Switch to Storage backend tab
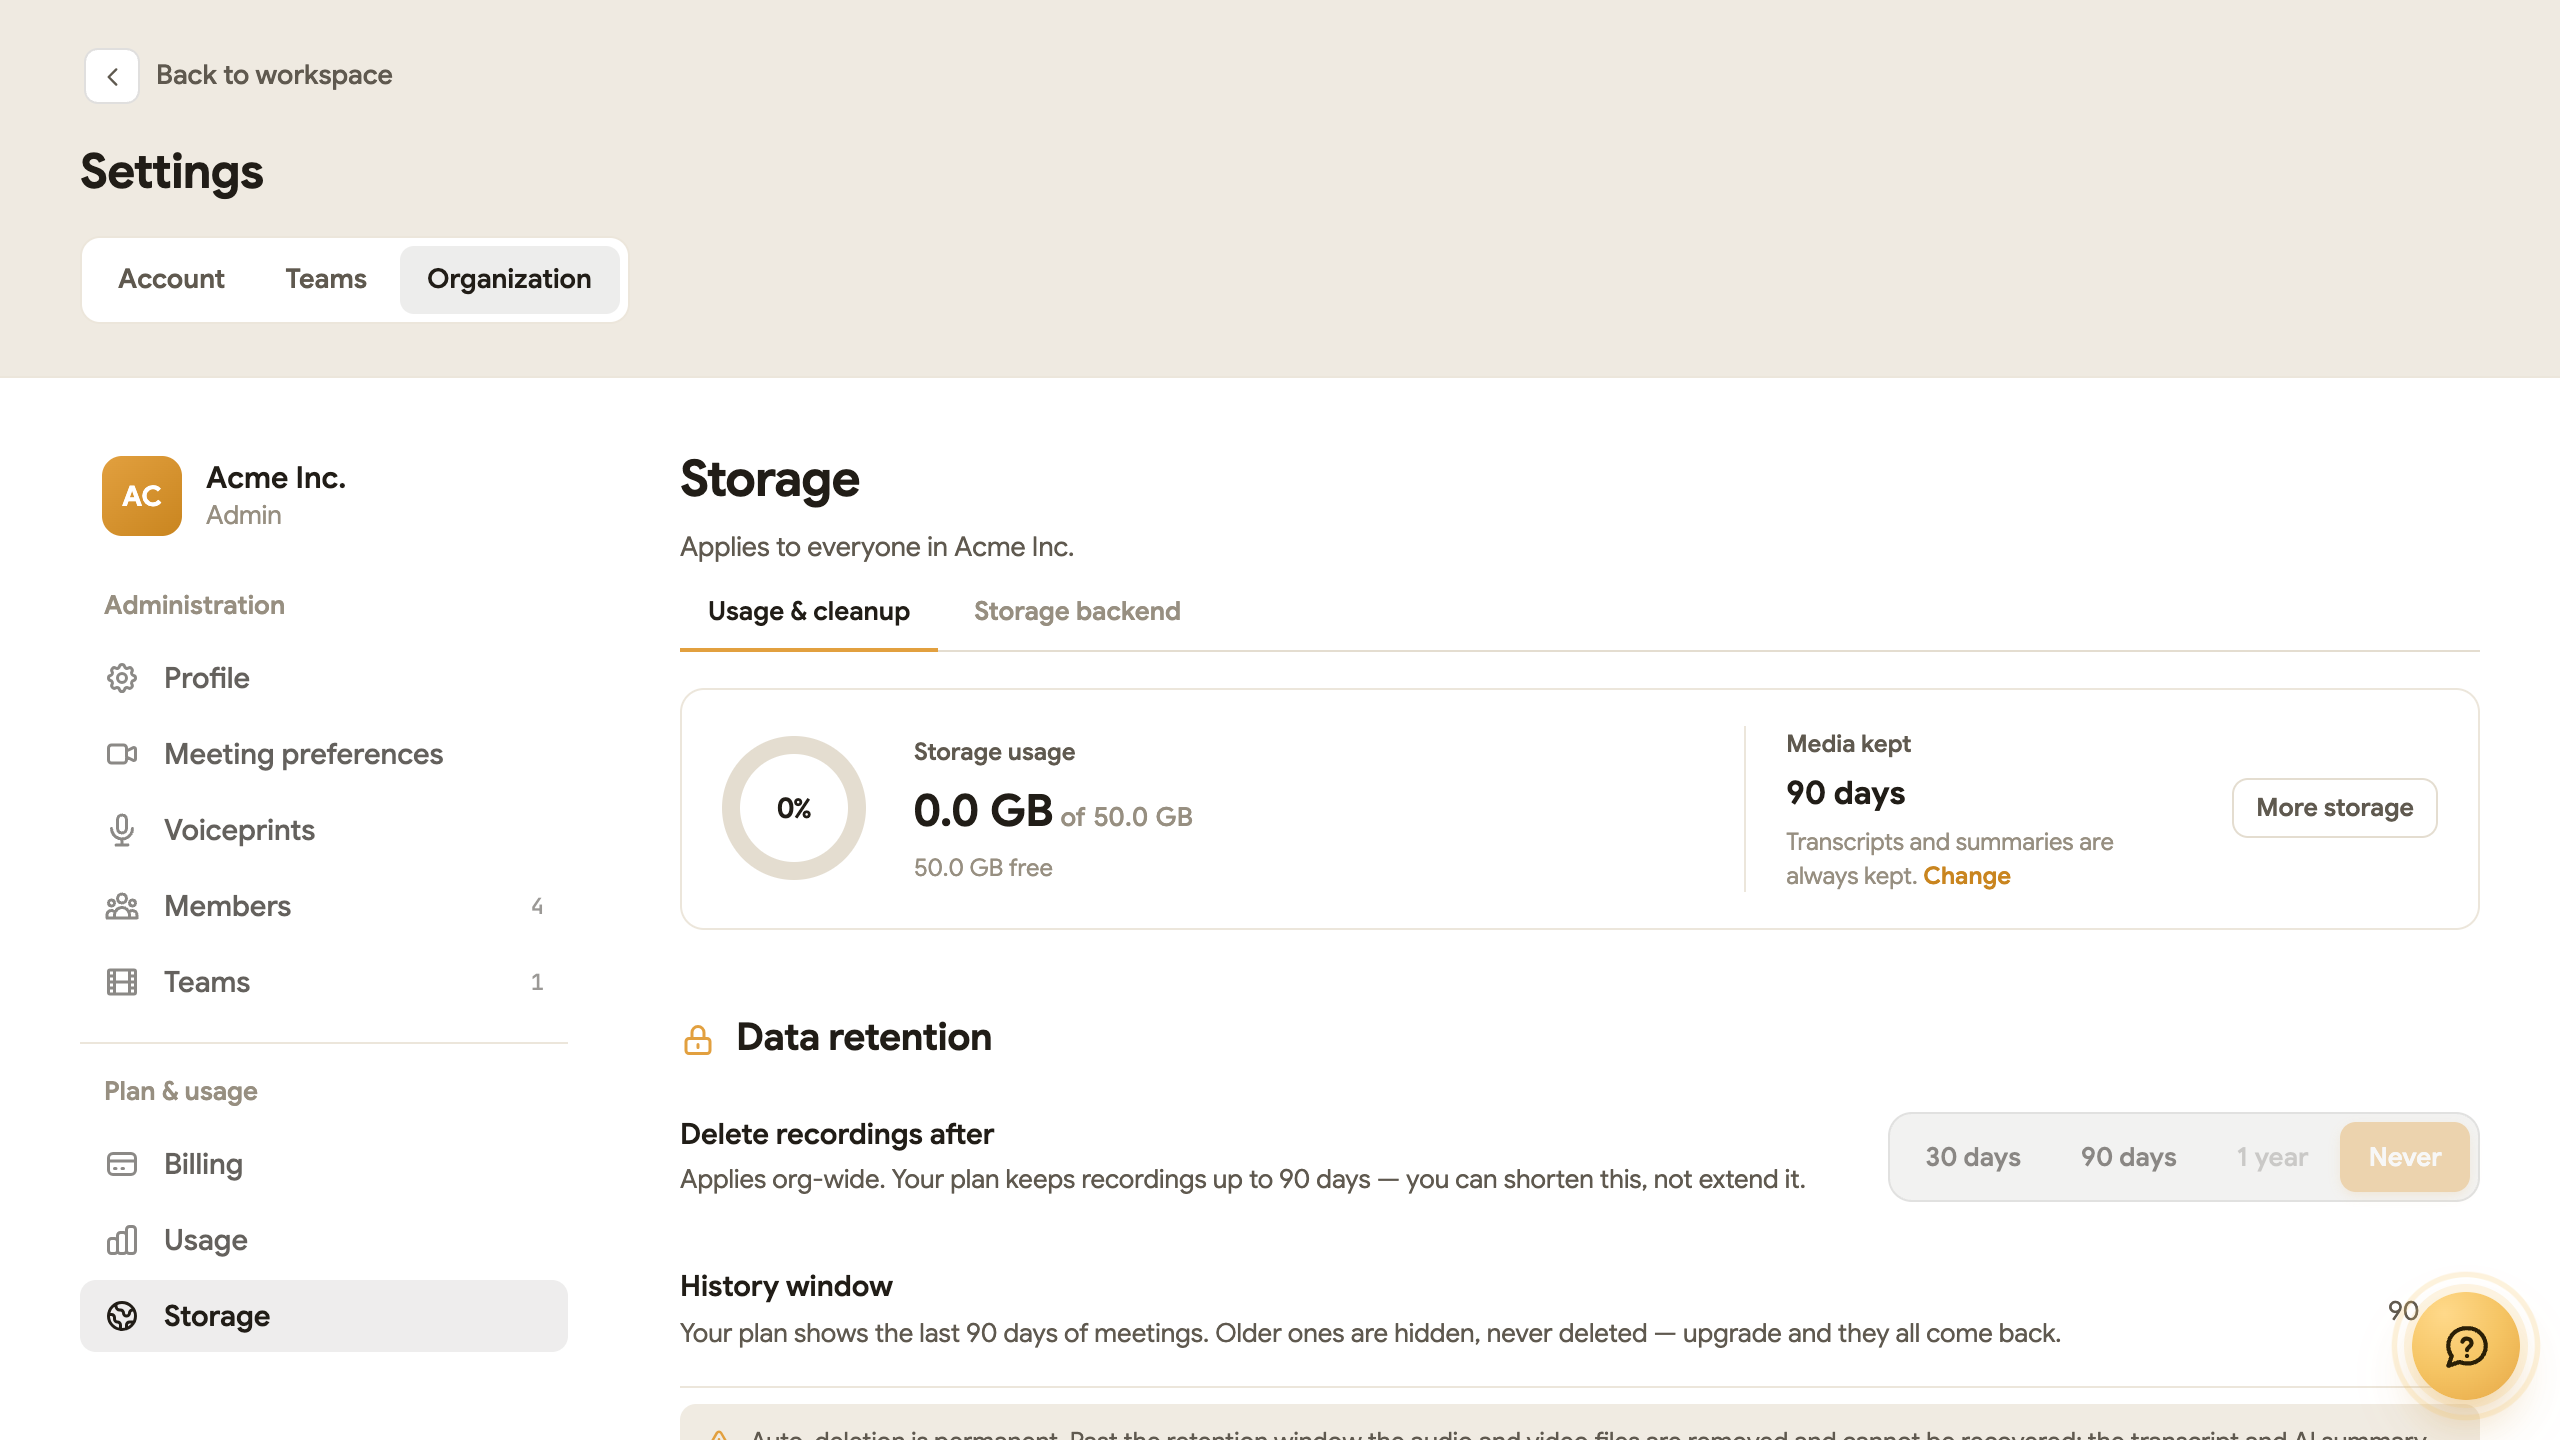The width and height of the screenshot is (2560, 1440). pos(1077,611)
